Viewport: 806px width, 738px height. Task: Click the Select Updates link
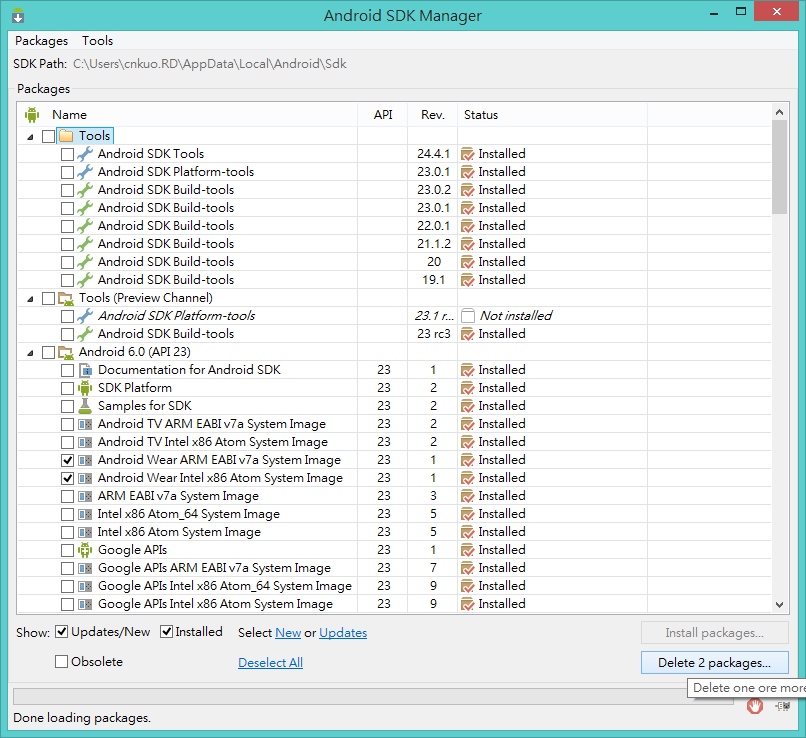pos(343,633)
